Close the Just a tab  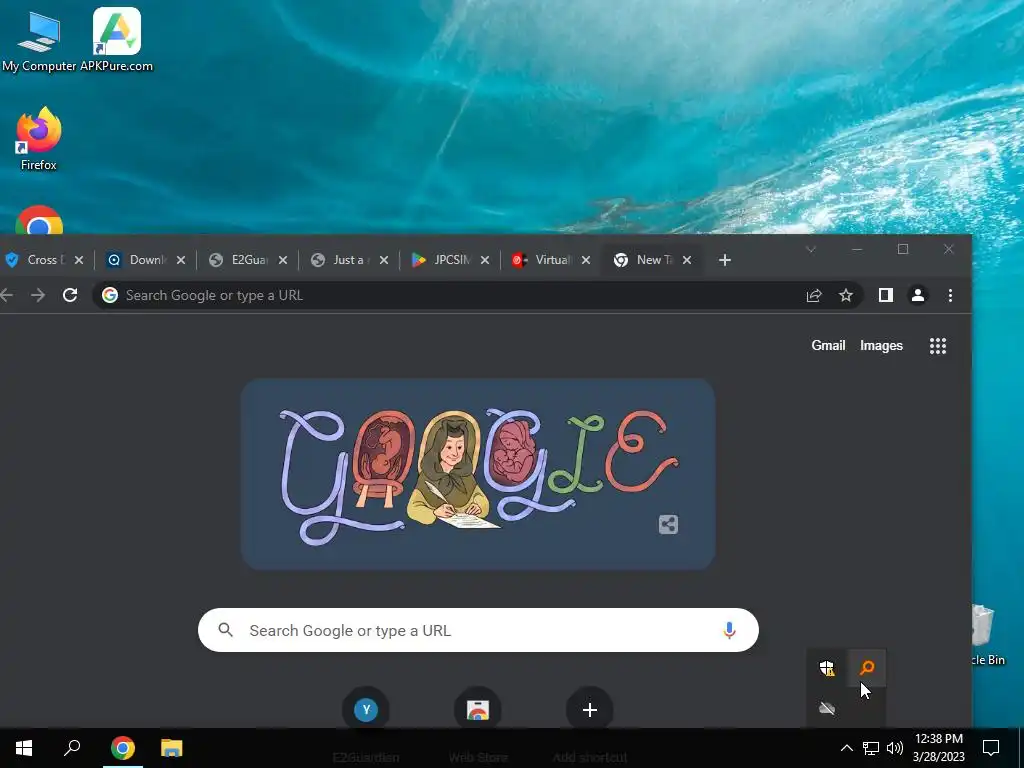(384, 260)
